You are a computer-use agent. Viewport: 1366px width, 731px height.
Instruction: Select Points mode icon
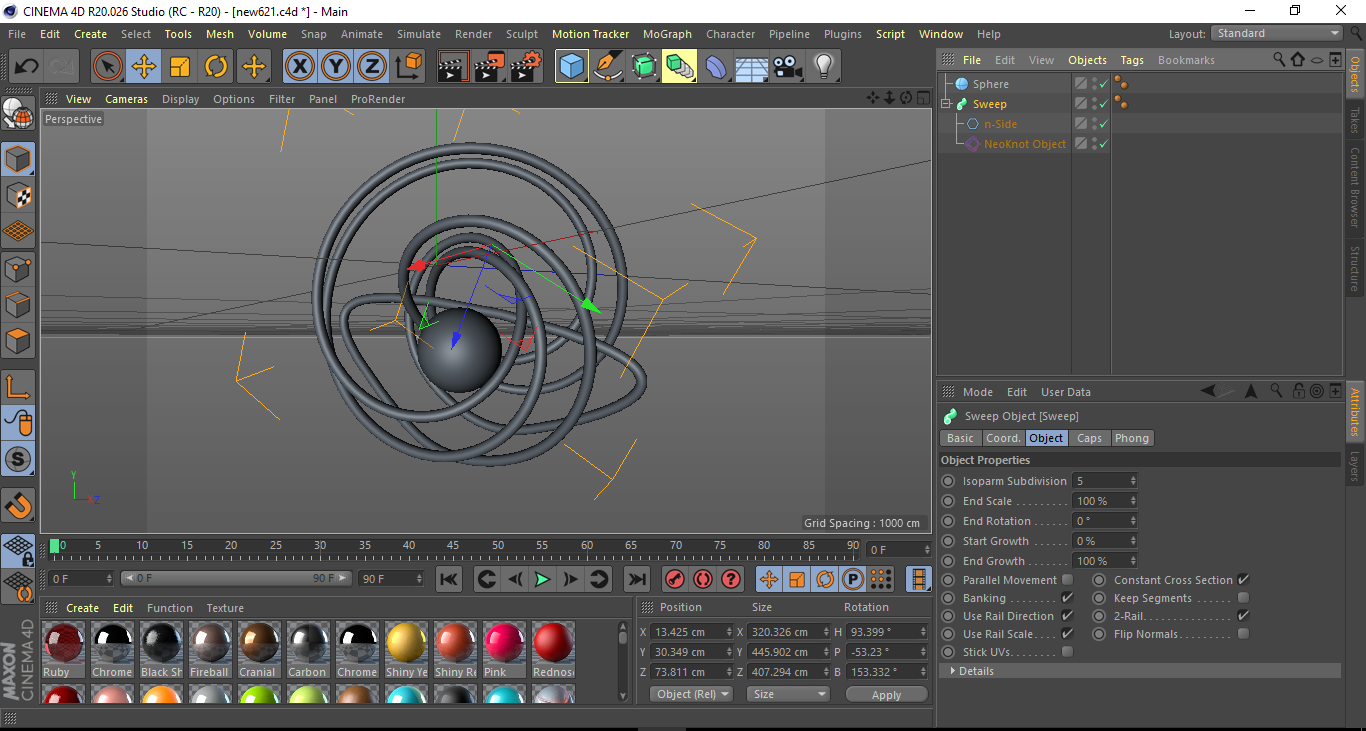(18, 268)
